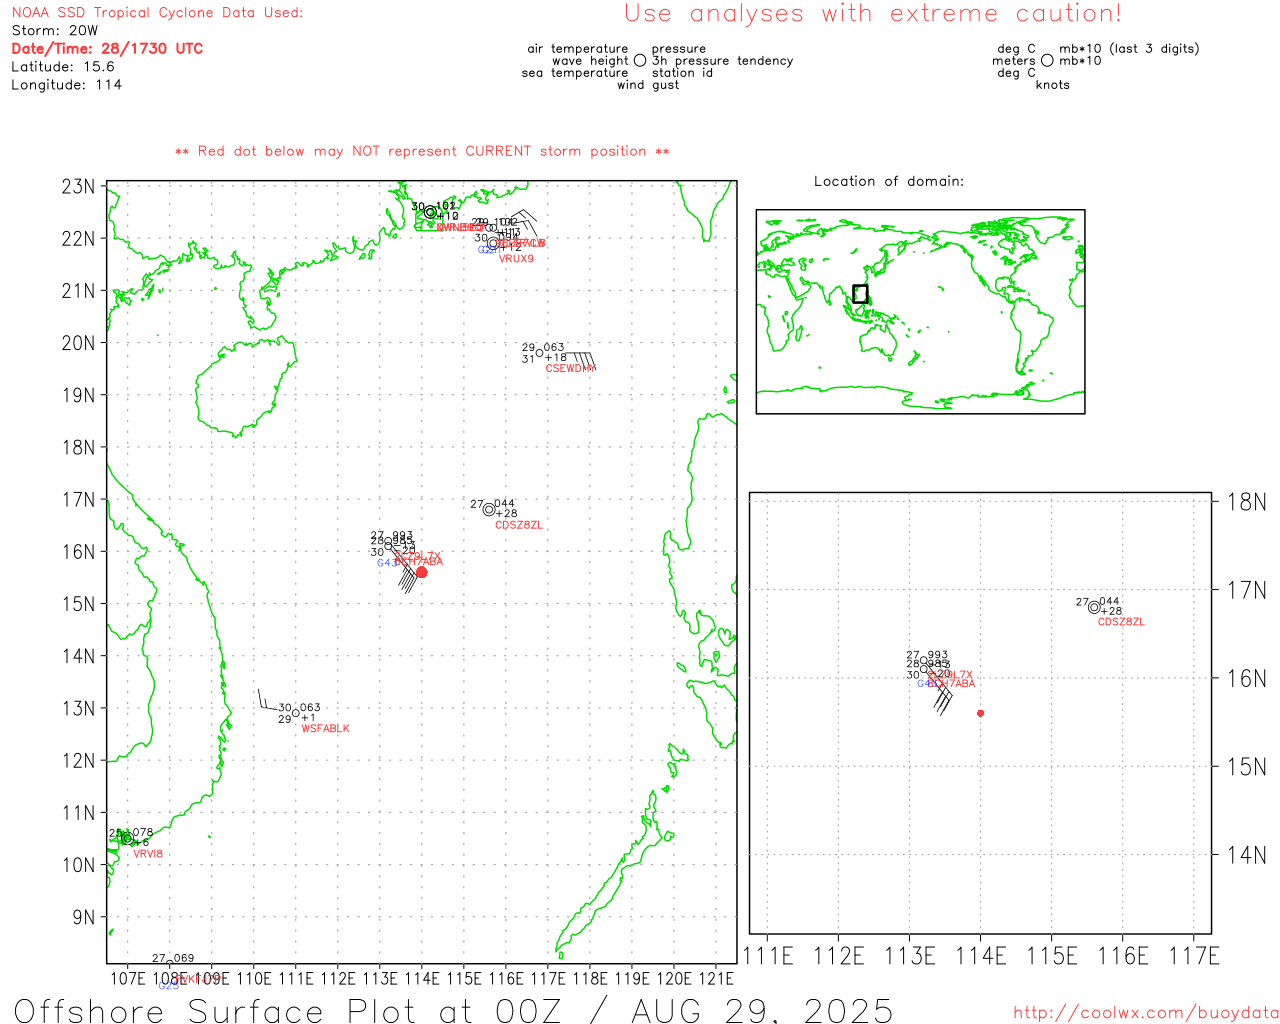The width and height of the screenshot is (1280, 1024).
Task: Click the 12N latitude axis label
Action: [x=78, y=761]
